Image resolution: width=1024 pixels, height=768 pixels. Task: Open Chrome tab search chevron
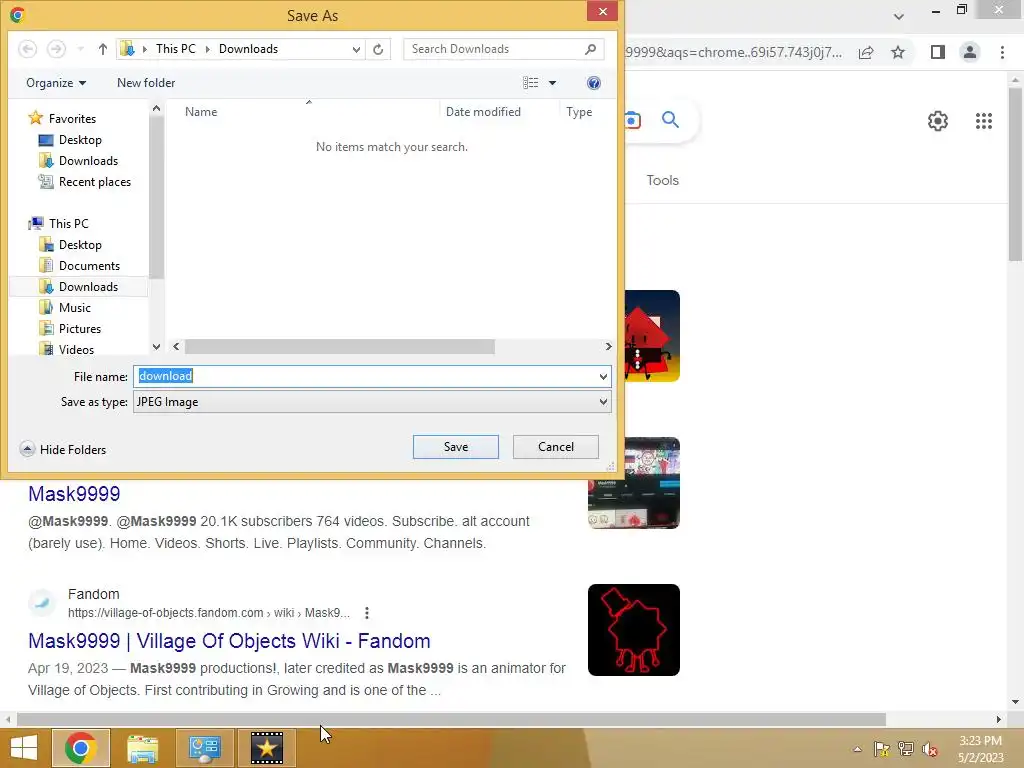pos(899,16)
